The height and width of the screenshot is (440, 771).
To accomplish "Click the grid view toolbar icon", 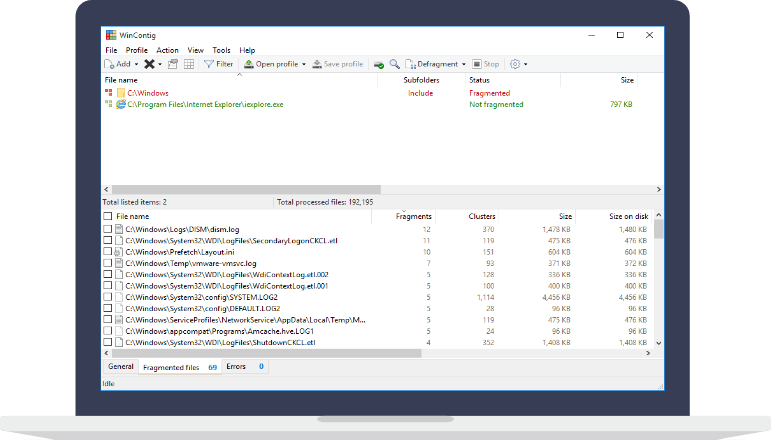I will pos(189,64).
